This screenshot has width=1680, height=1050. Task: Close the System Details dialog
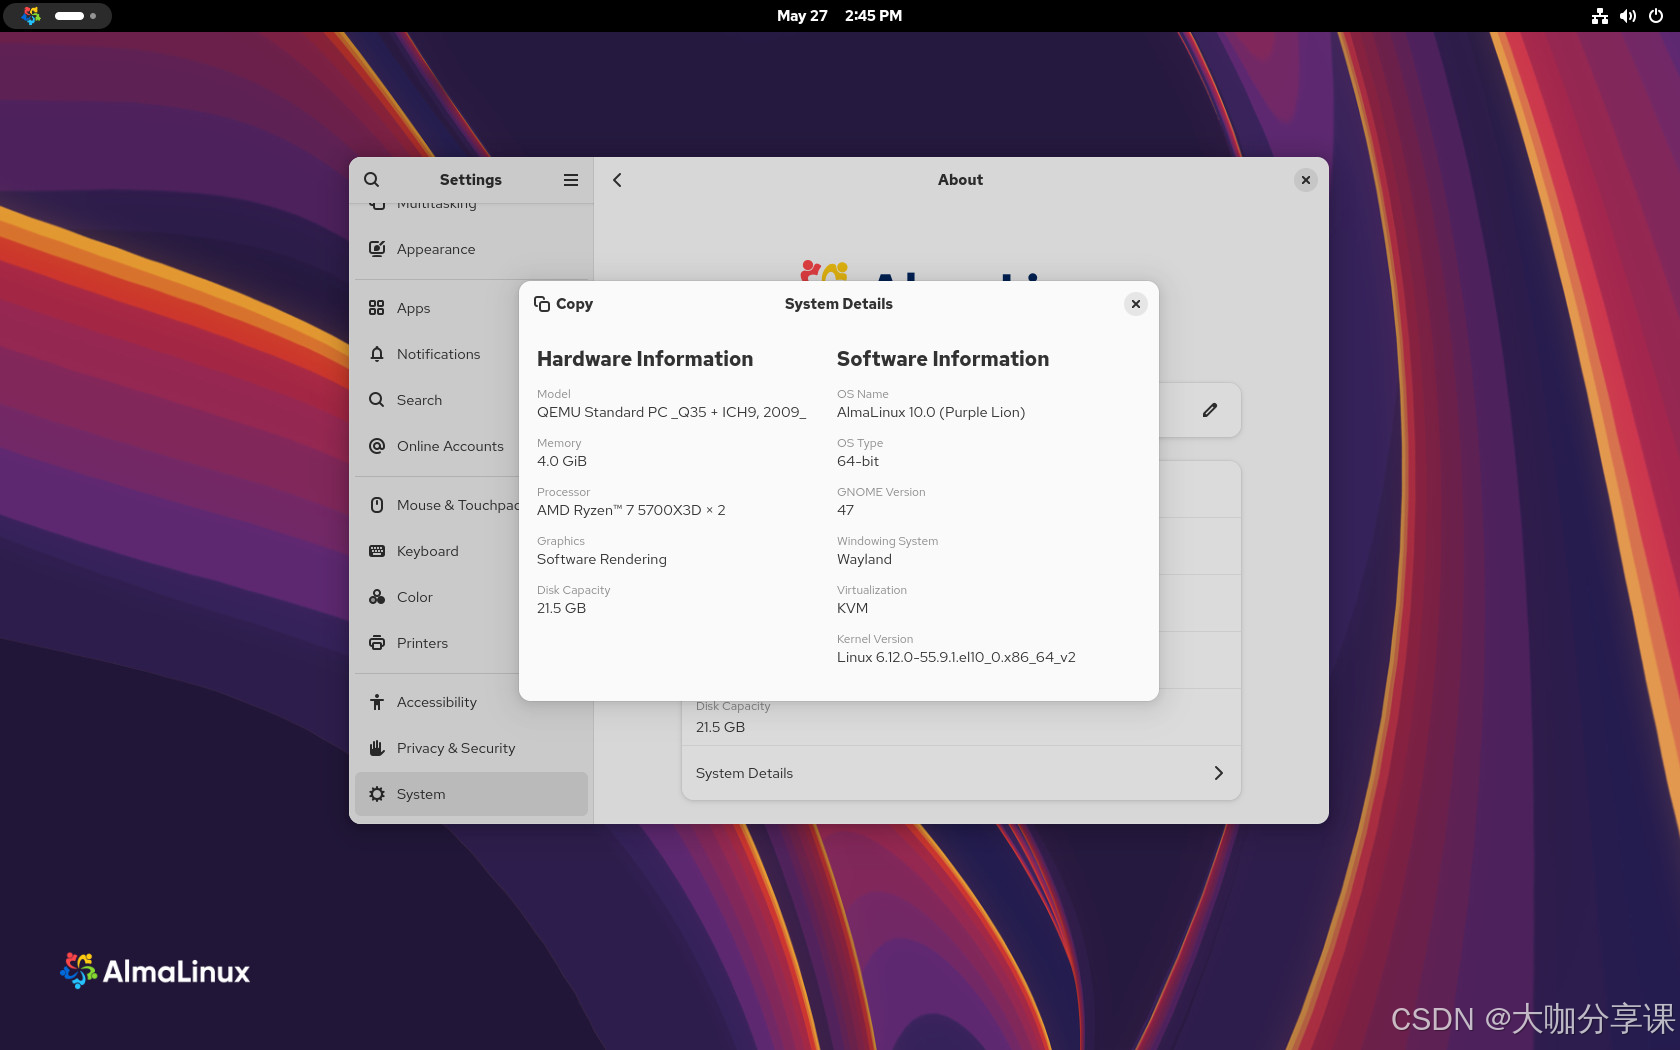(x=1136, y=304)
